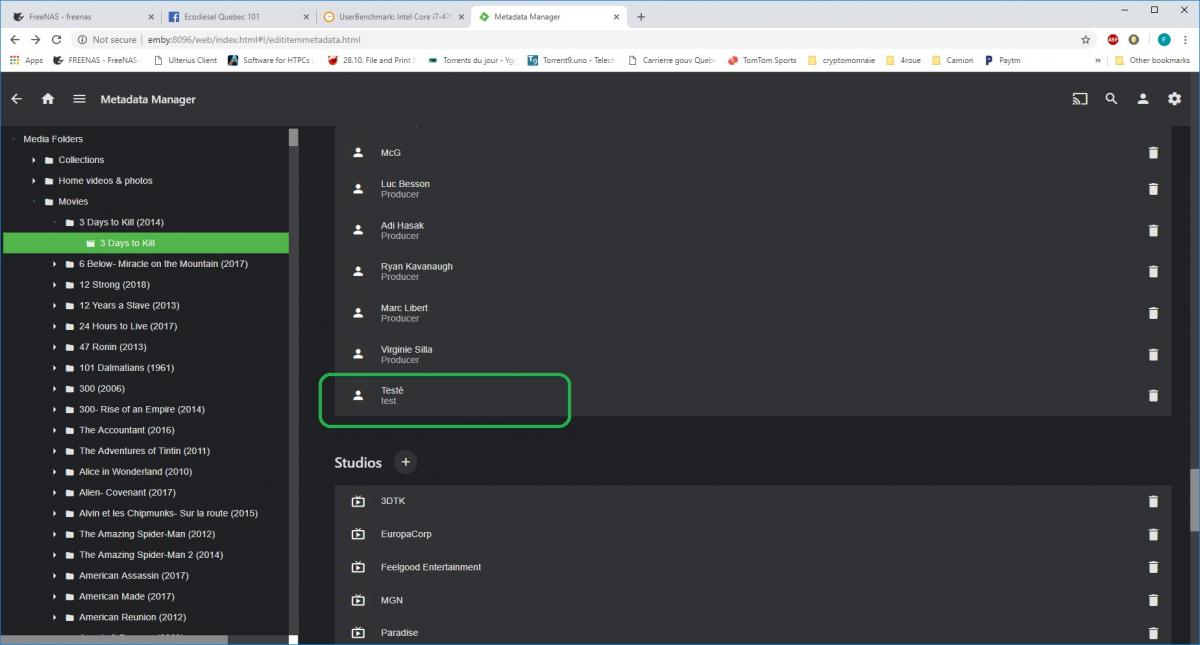Select The Amazing Spider-Man 2 (2014)
This screenshot has width=1200, height=645.
click(x=151, y=555)
